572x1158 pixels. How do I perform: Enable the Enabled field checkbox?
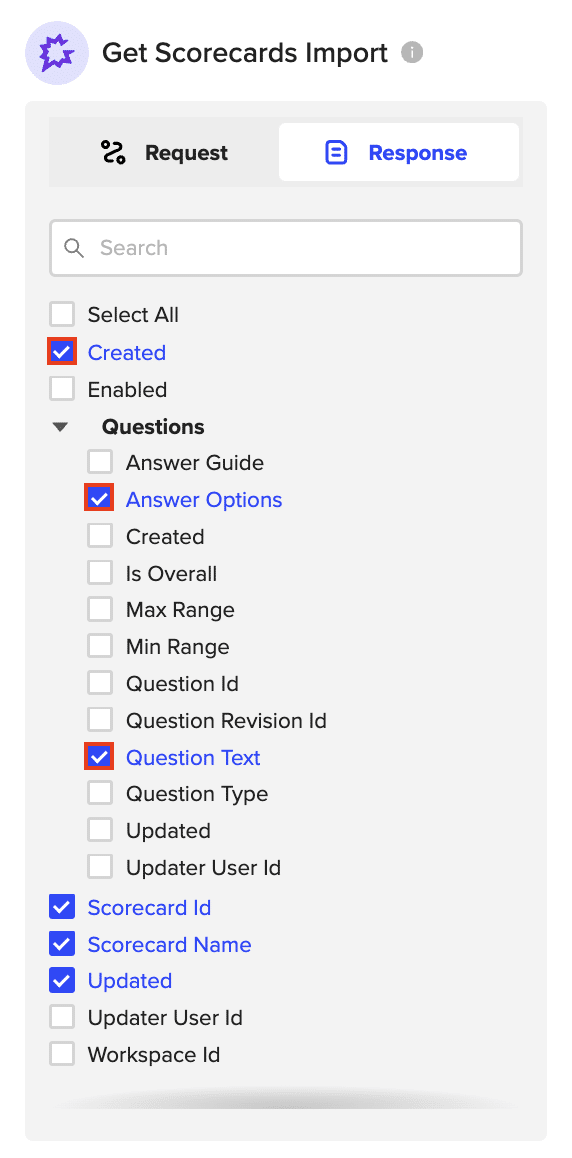[62, 389]
